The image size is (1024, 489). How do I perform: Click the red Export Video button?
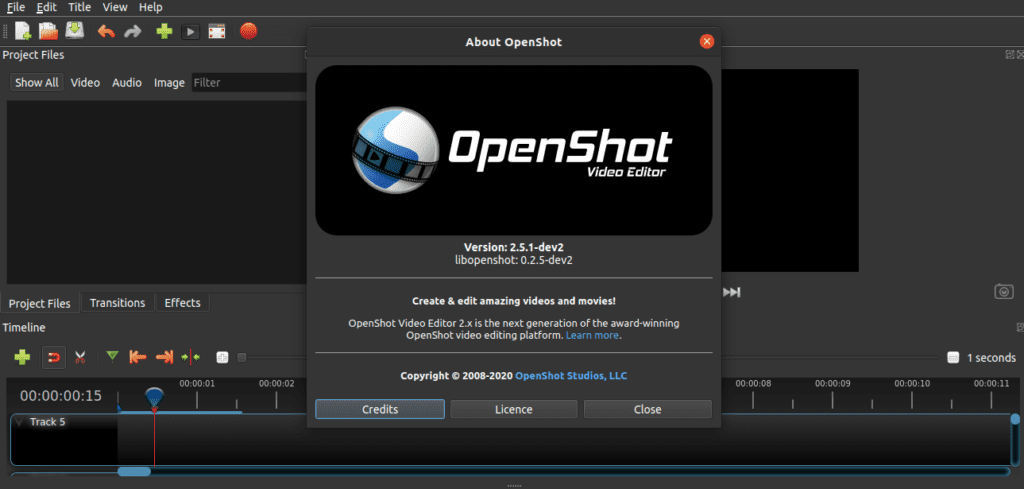tap(248, 31)
